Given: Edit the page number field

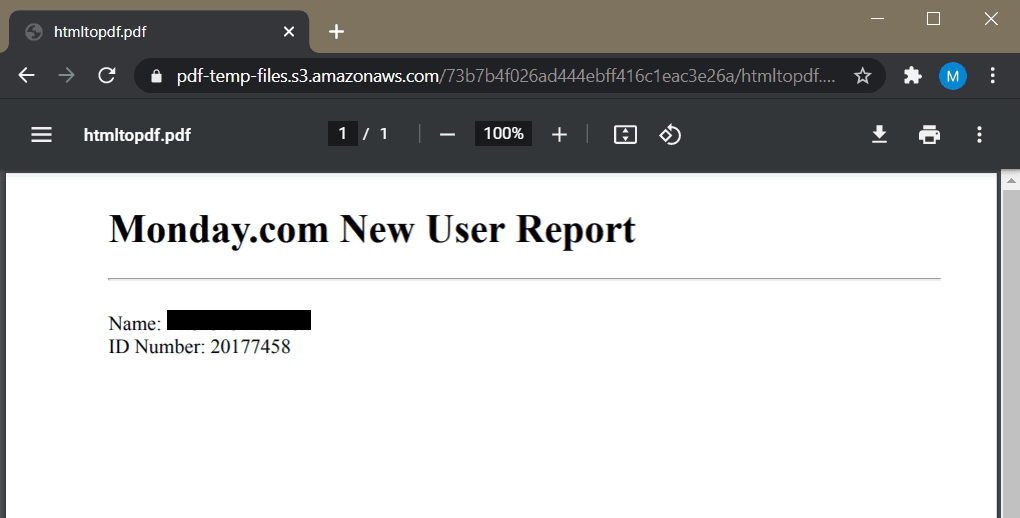Looking at the screenshot, I should click(342, 134).
